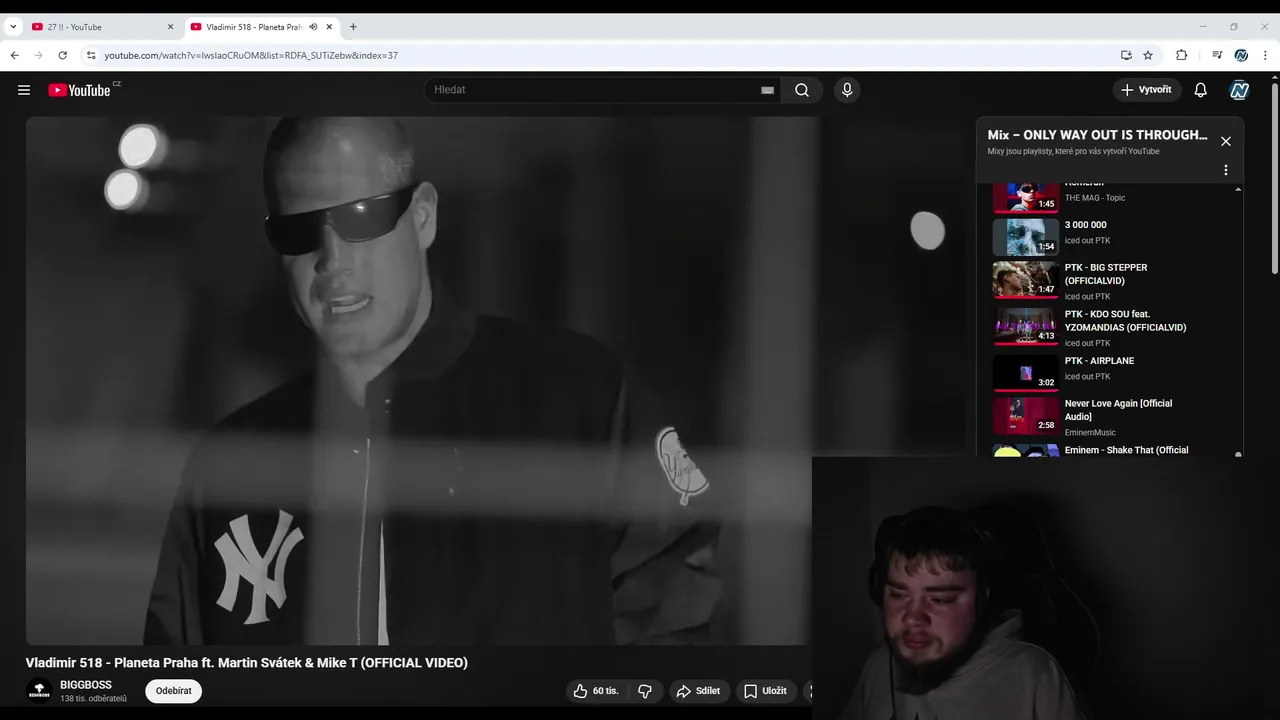Image resolution: width=1280 pixels, height=720 pixels.
Task: Open BIGGBOSS channel name link
Action: coord(86,685)
